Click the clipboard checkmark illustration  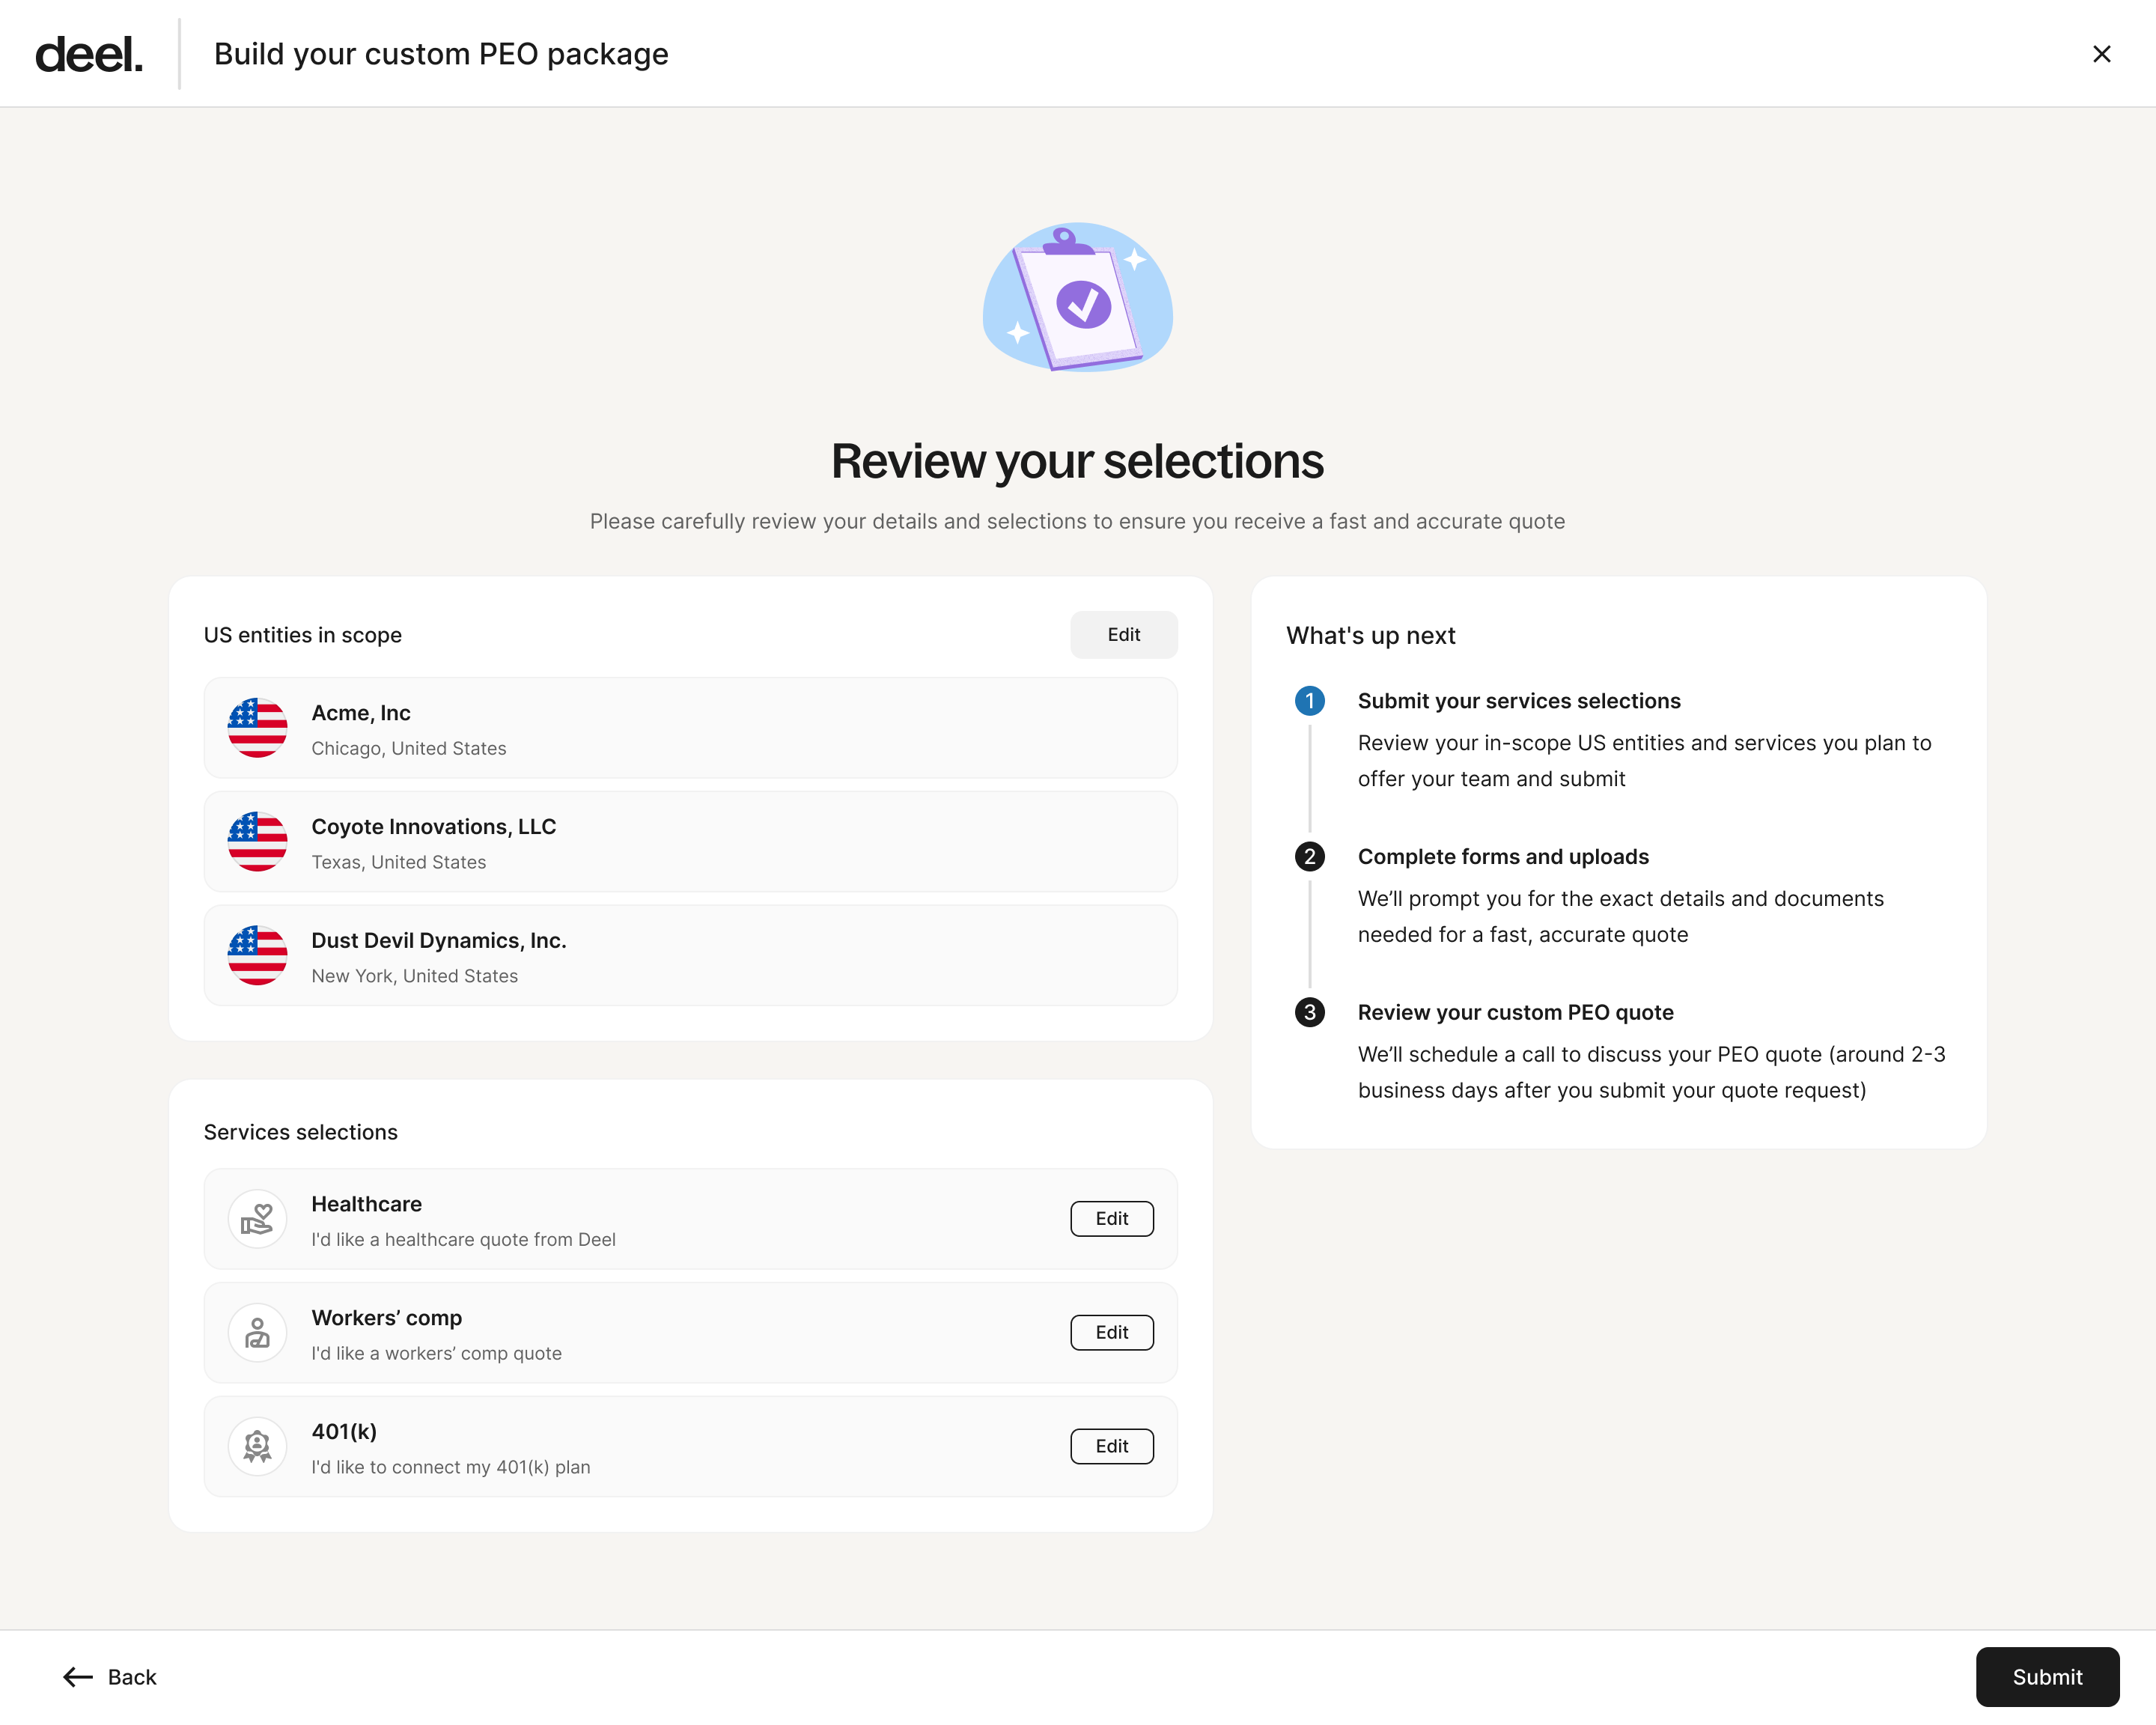pyautogui.click(x=1077, y=298)
